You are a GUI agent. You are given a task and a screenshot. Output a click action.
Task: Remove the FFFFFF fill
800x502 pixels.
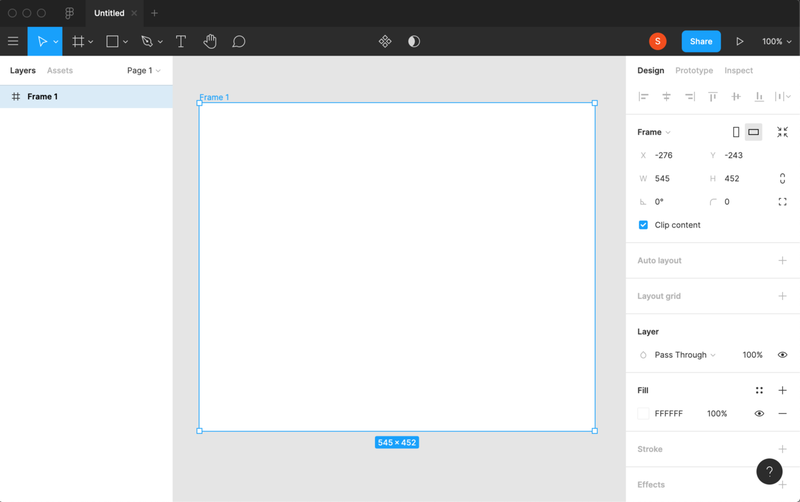pyautogui.click(x=782, y=413)
